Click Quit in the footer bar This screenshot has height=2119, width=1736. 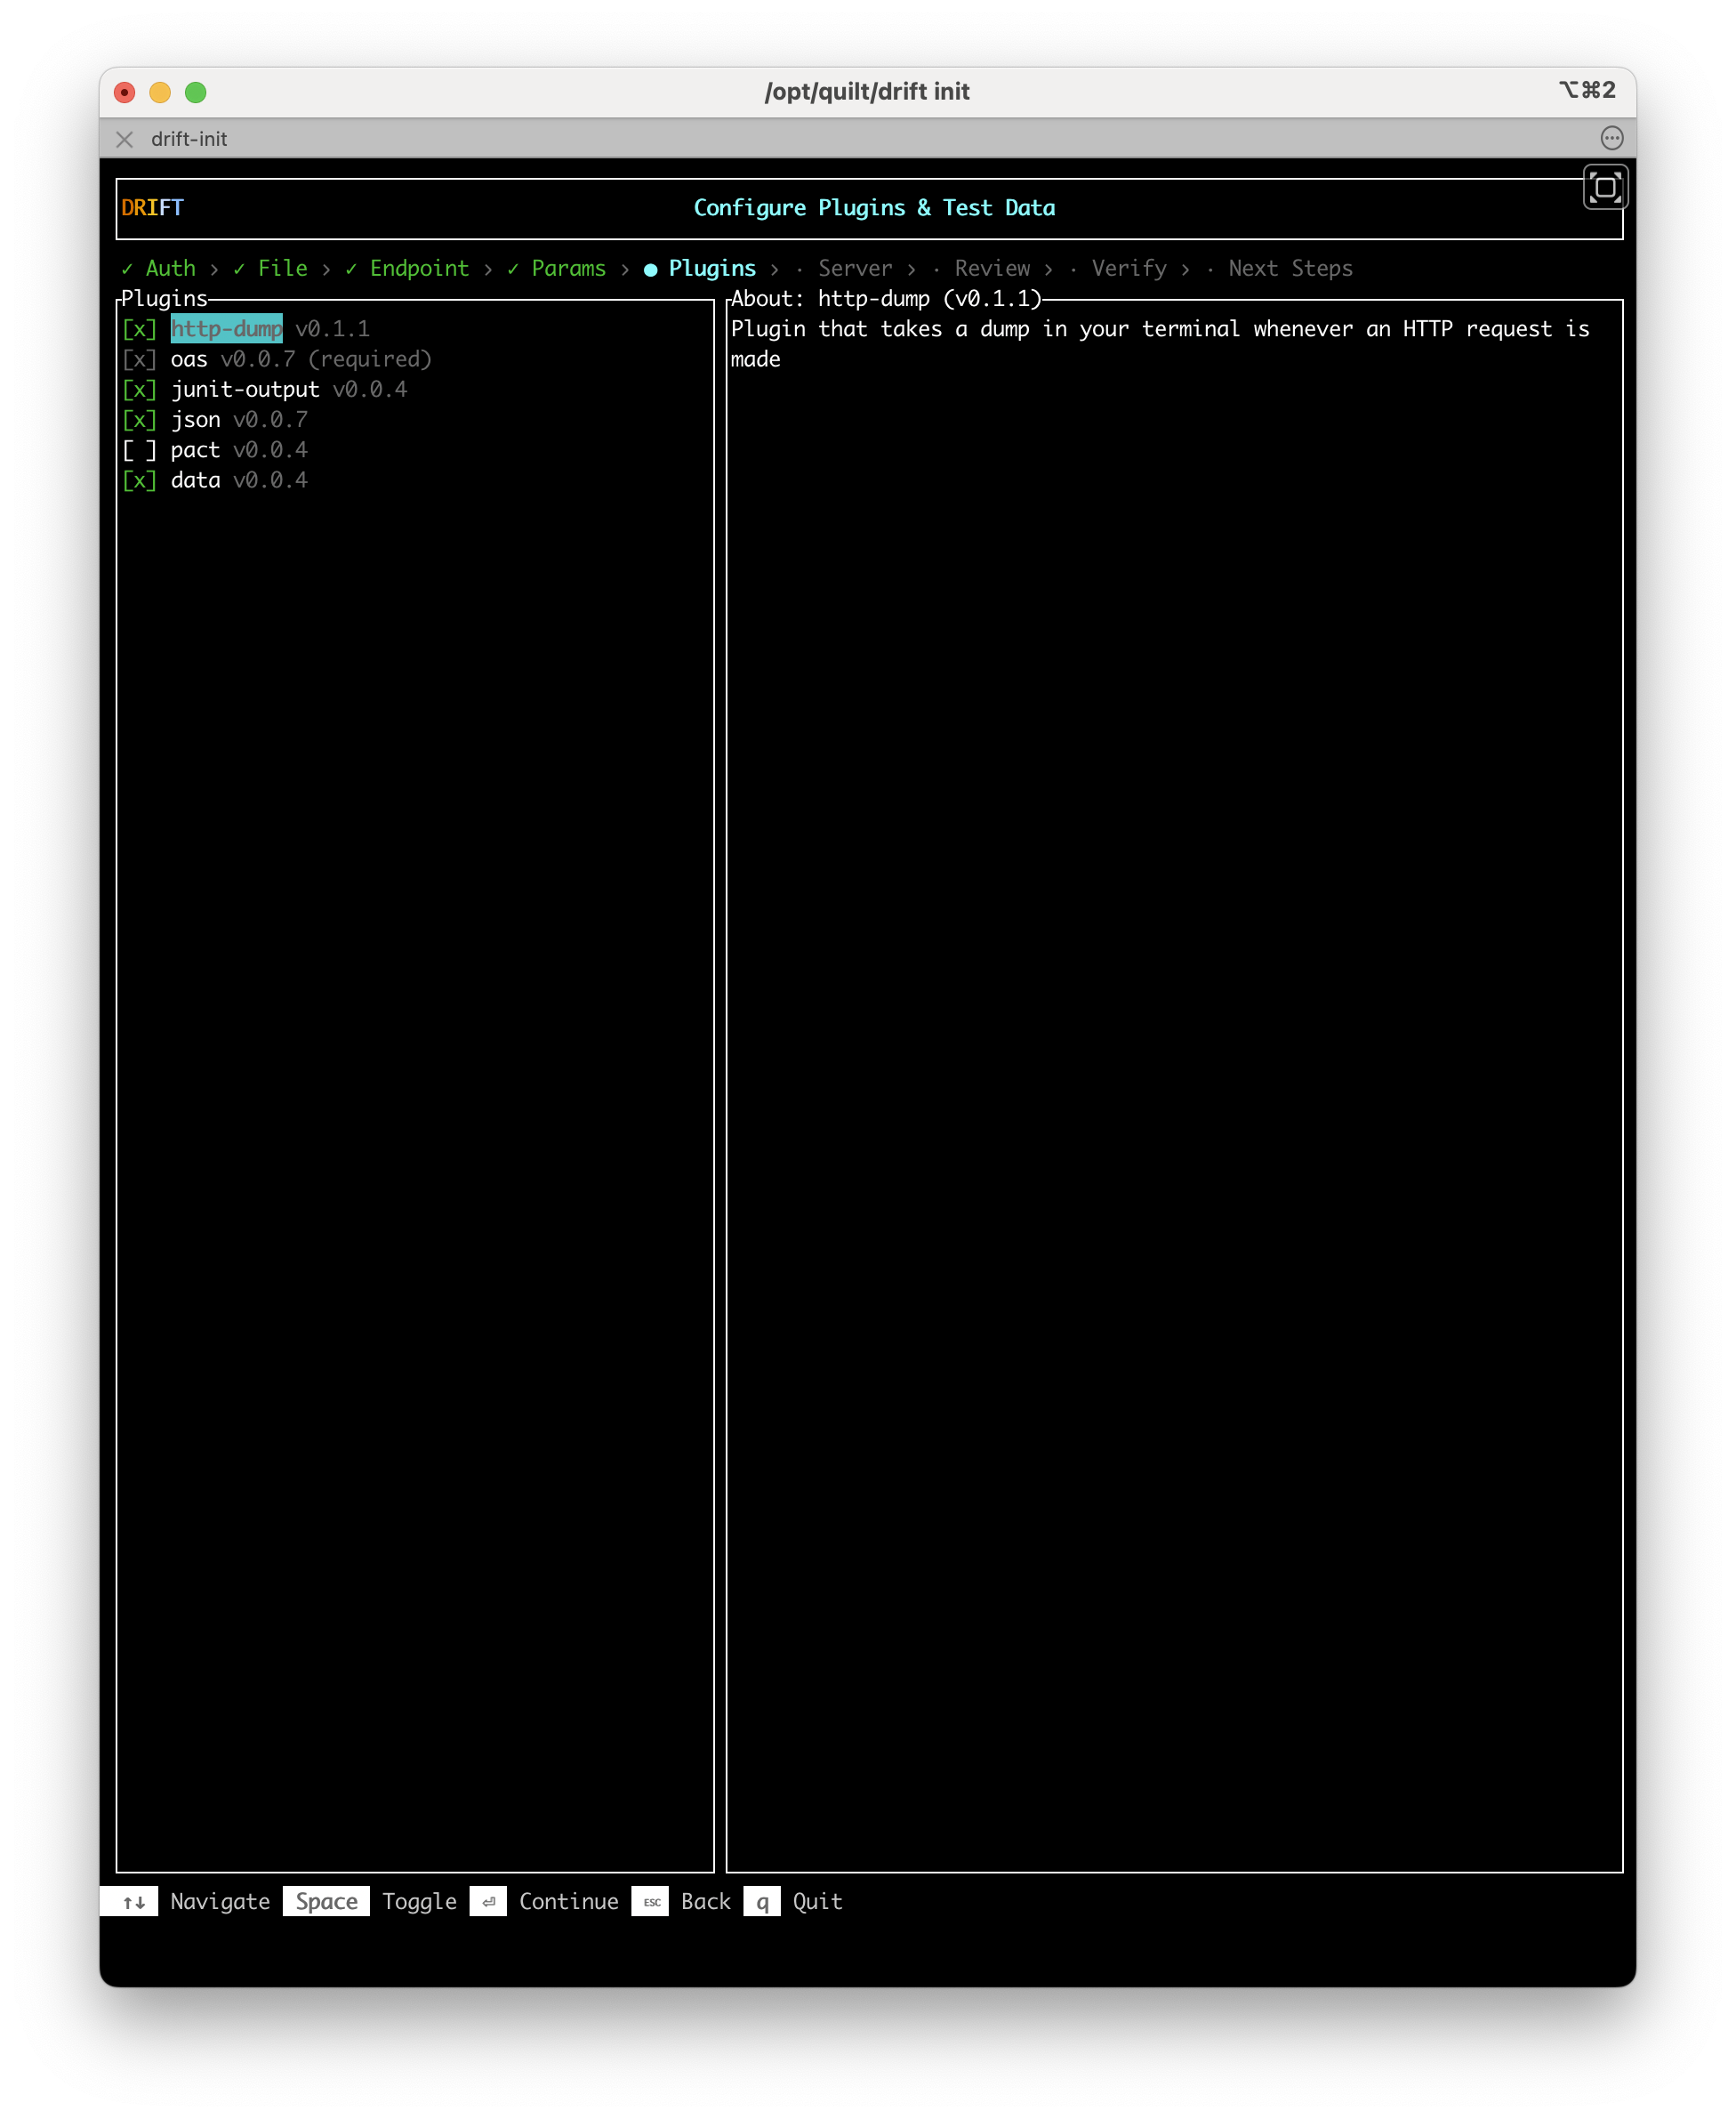817,1901
